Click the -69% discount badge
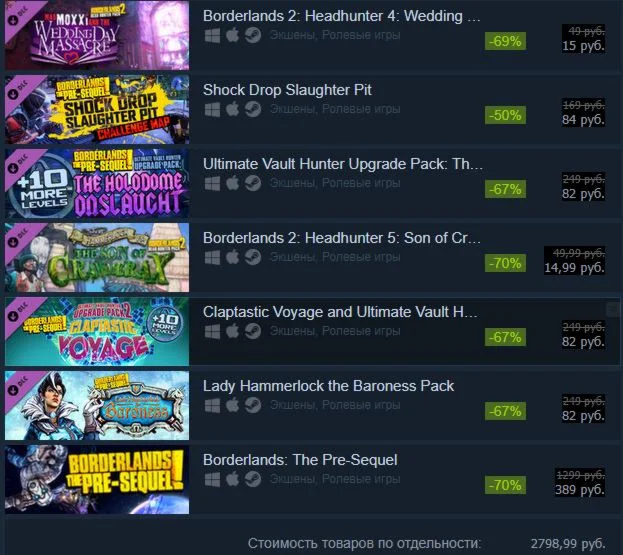The height and width of the screenshot is (555, 623). point(505,41)
